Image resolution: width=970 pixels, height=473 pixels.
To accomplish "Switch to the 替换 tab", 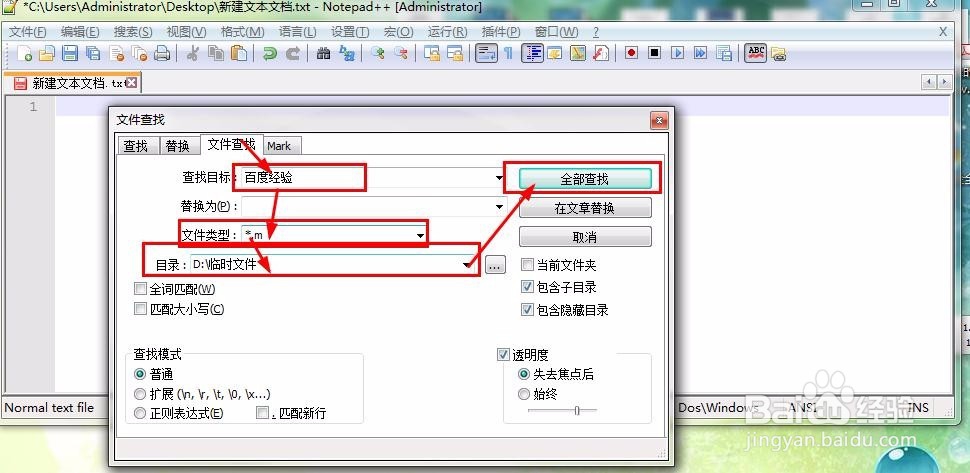I will 178,146.
